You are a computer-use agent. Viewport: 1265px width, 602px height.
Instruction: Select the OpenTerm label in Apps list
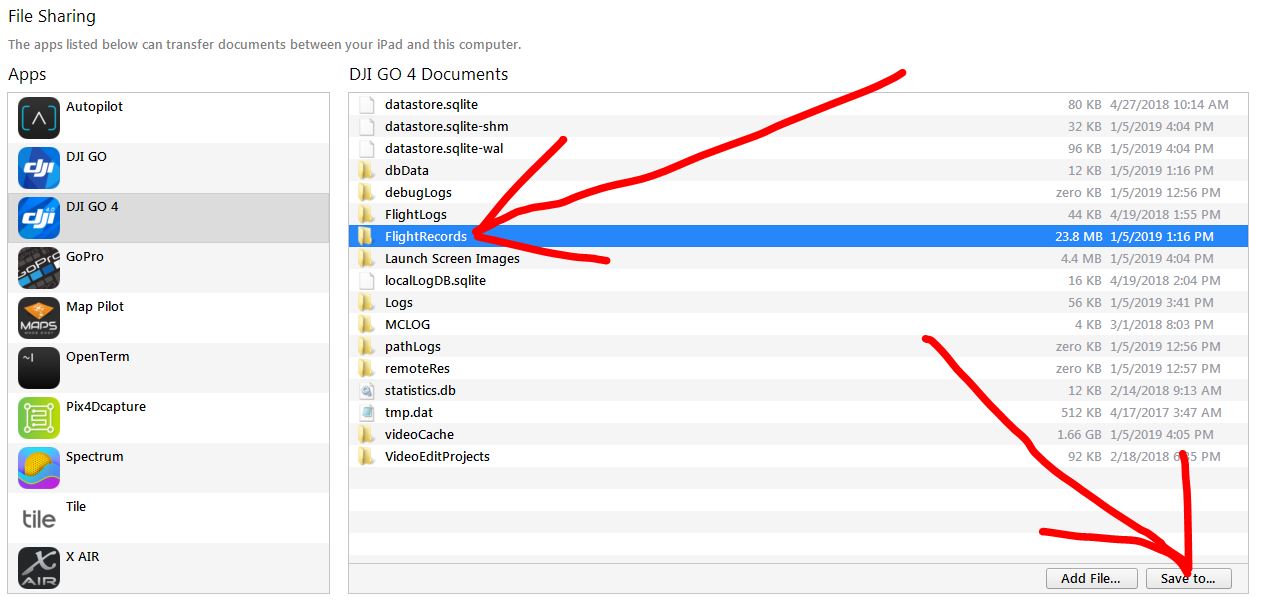[98, 356]
